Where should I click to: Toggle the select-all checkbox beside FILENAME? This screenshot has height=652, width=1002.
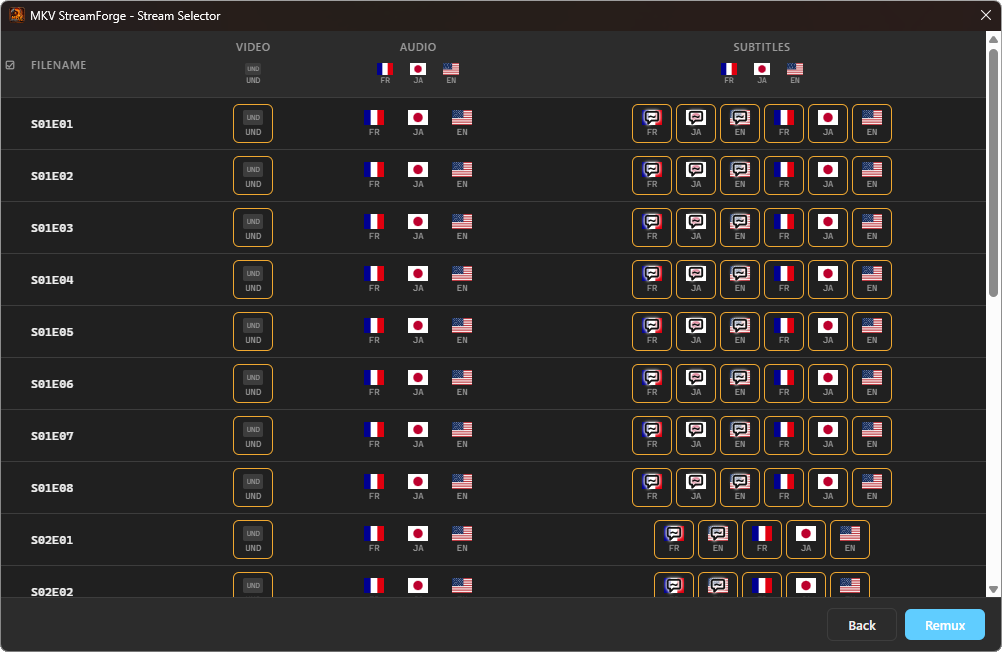coord(10,65)
